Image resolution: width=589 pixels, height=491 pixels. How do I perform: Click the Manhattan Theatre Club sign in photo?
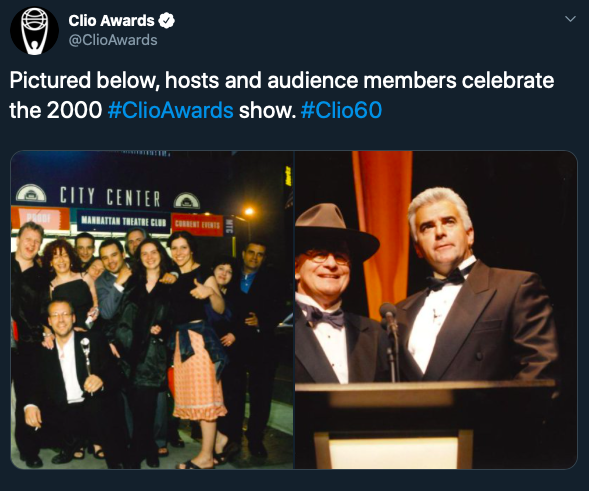point(124,221)
